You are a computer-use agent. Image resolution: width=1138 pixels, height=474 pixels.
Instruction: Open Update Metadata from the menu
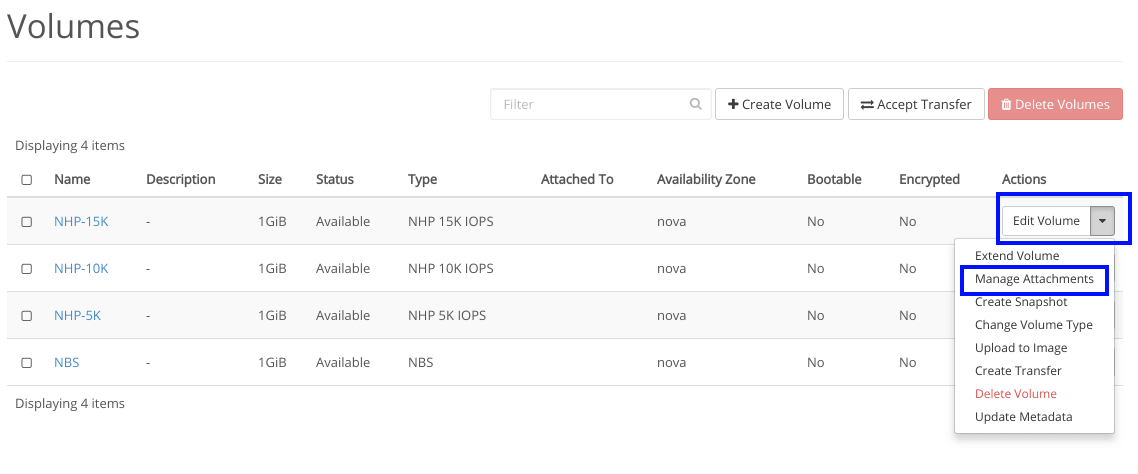pyautogui.click(x=1023, y=417)
